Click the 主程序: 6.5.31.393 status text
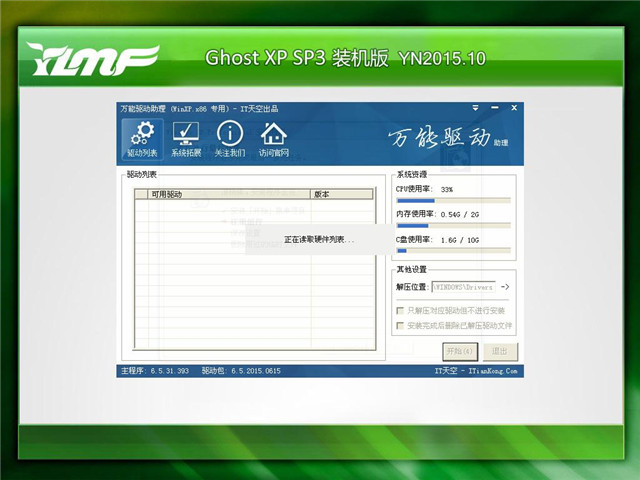The width and height of the screenshot is (640, 480). [x=155, y=371]
